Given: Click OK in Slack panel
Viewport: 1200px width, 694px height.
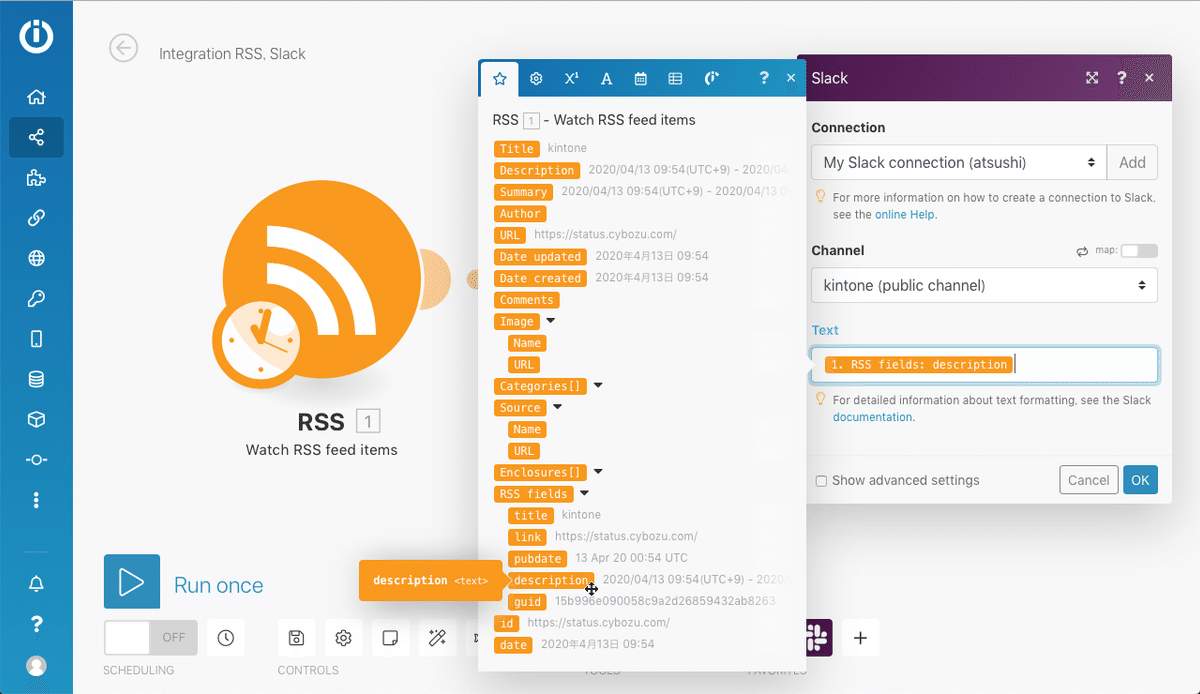Looking at the screenshot, I should tap(1140, 480).
